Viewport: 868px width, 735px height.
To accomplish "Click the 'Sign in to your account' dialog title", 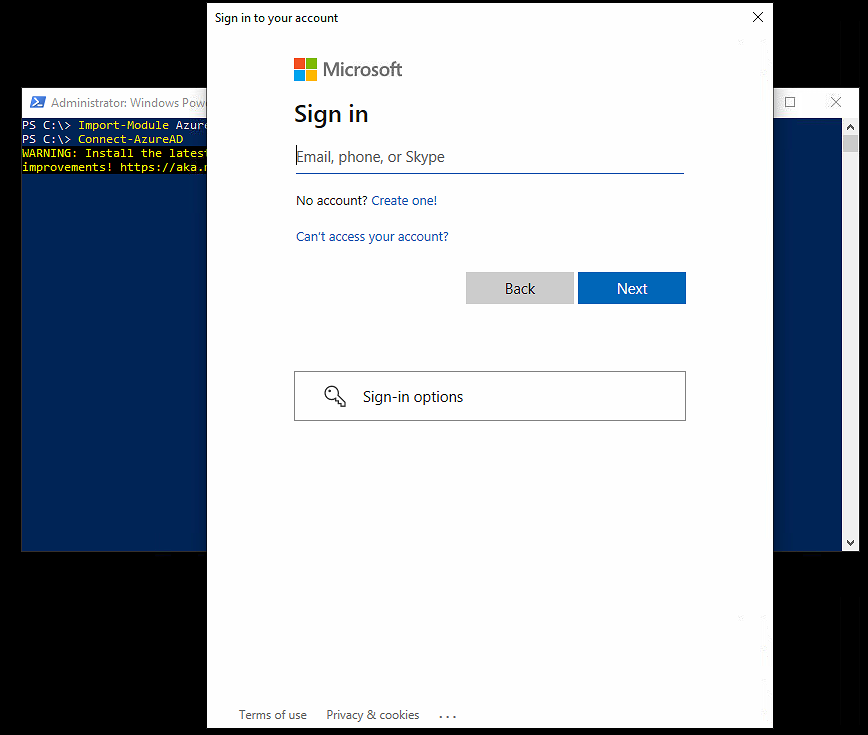I will point(276,18).
